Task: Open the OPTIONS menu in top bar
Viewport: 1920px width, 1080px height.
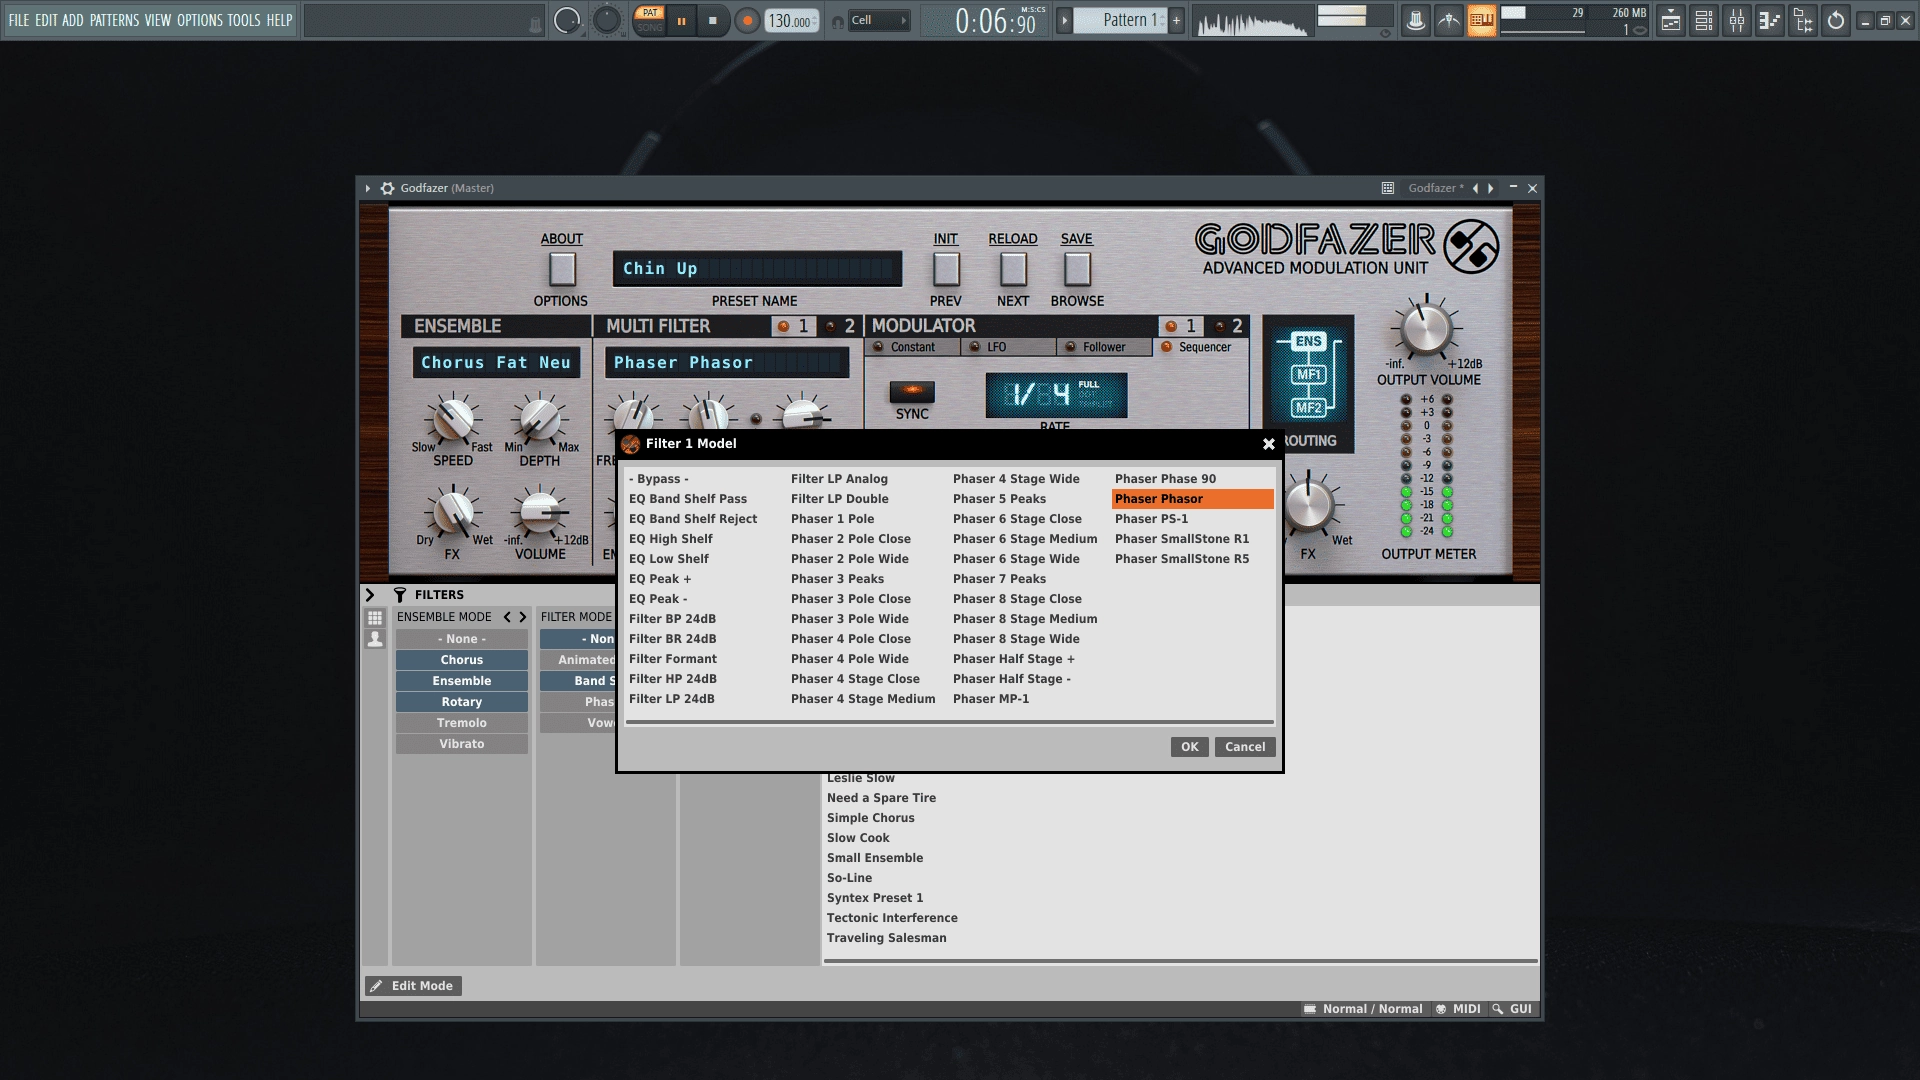Action: click(200, 20)
